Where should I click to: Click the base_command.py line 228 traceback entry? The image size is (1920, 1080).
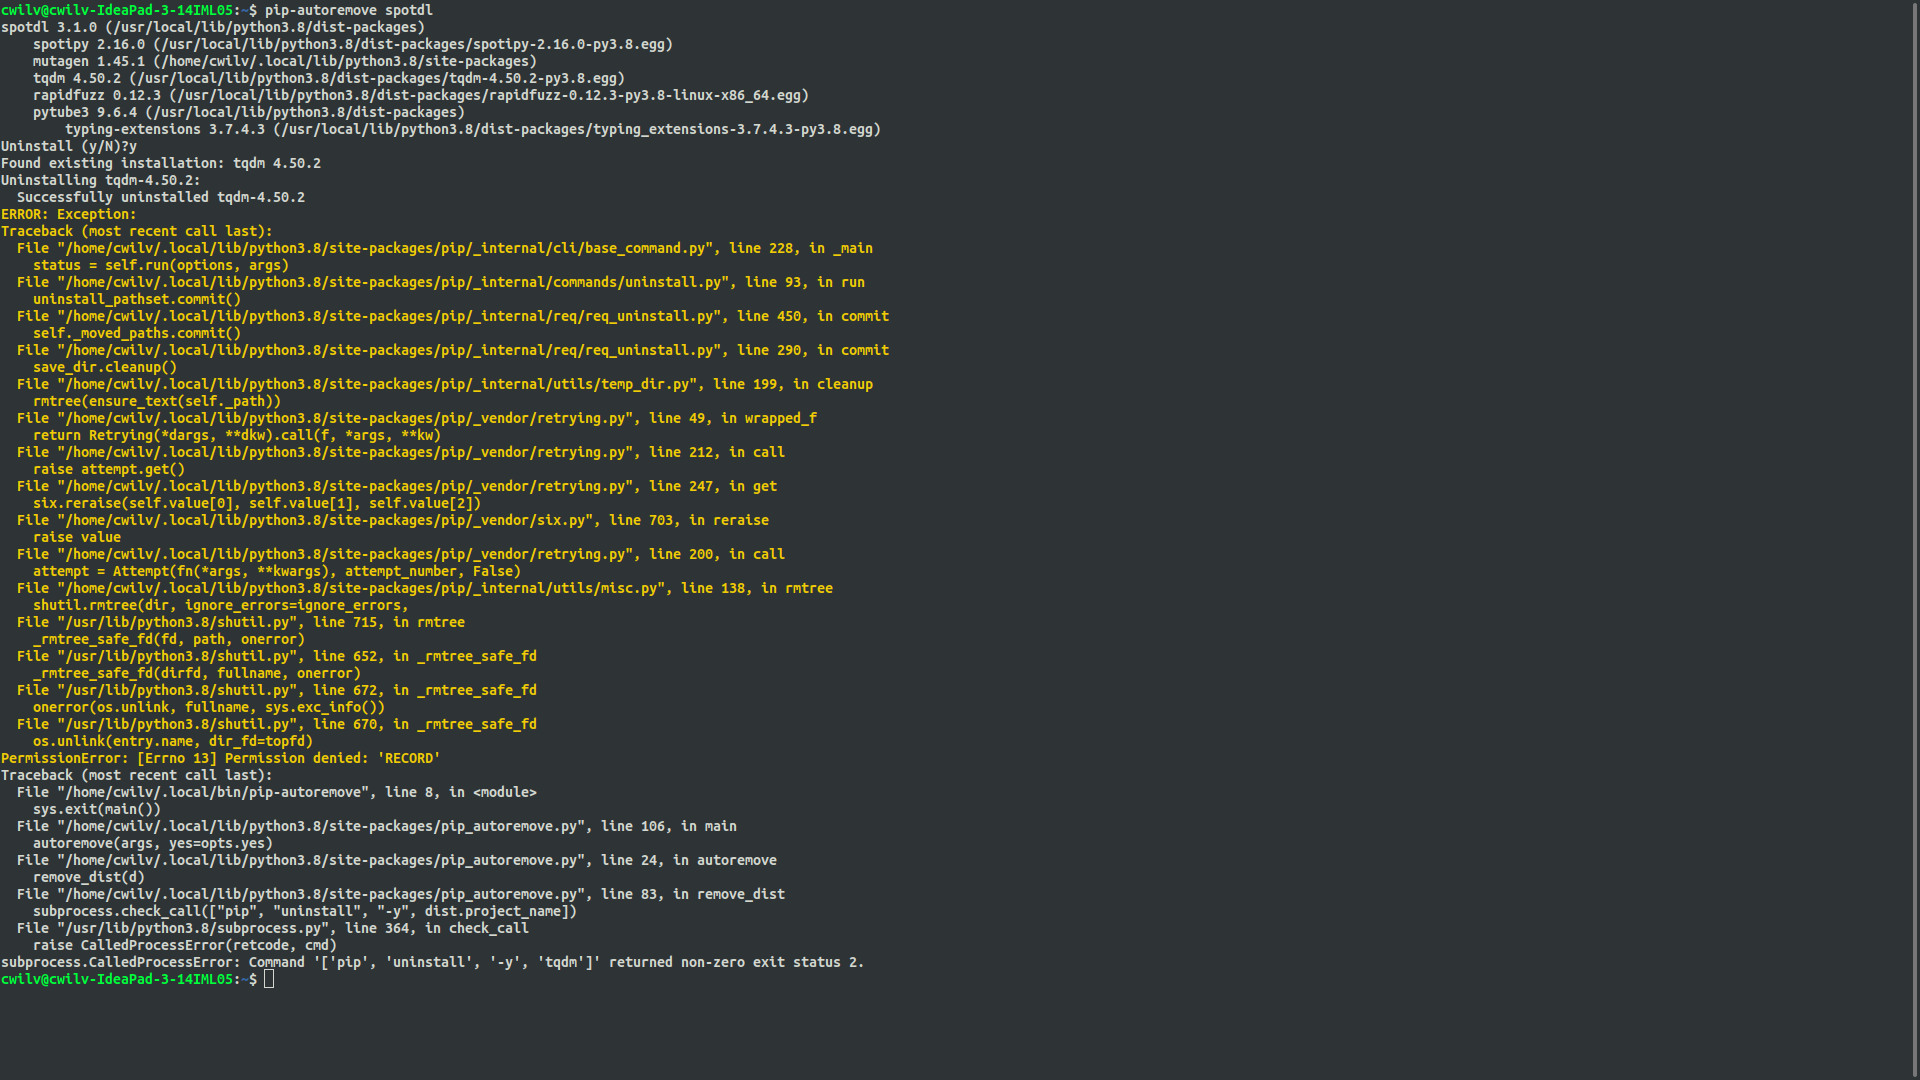point(444,248)
